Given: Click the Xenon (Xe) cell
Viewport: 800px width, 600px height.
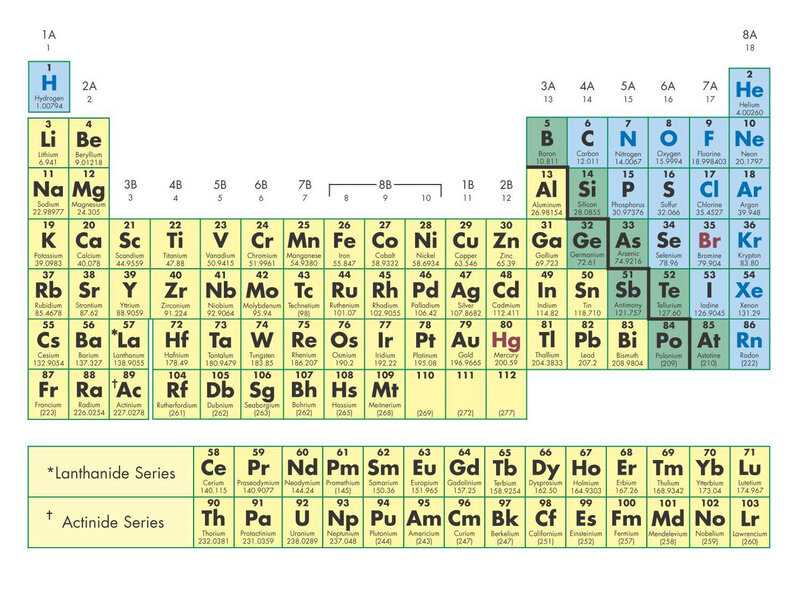Looking at the screenshot, I should pos(749,294).
